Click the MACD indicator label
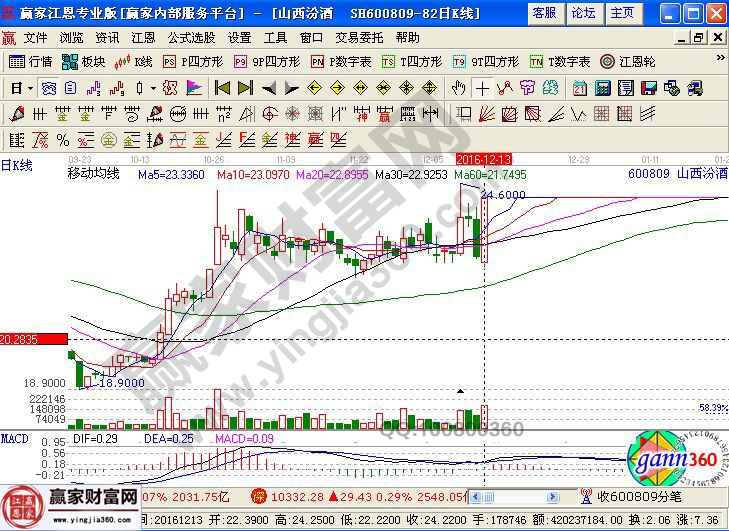This screenshot has width=729, height=531. (14, 439)
